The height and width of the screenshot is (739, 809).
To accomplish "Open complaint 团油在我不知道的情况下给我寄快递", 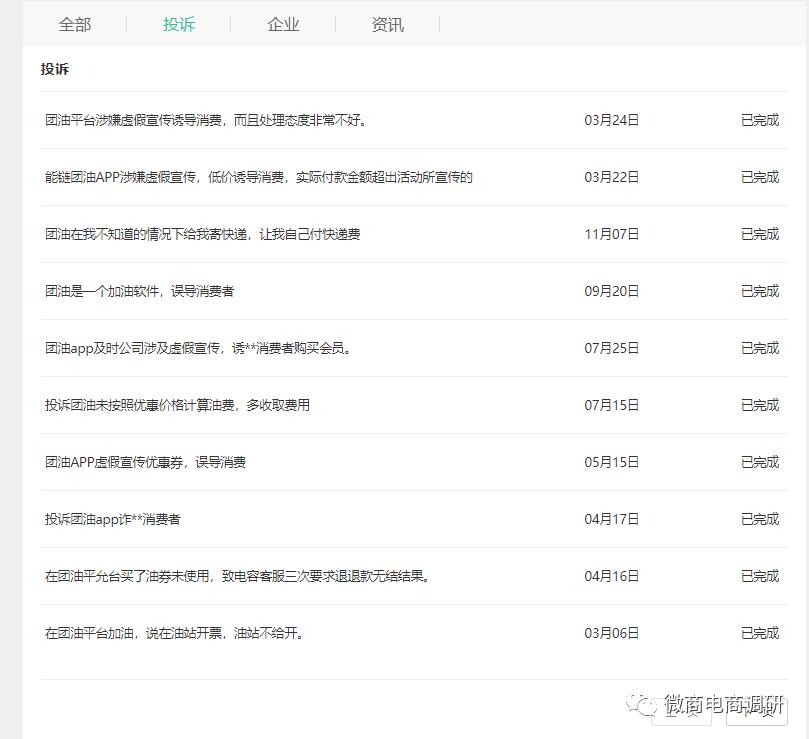I will [203, 234].
